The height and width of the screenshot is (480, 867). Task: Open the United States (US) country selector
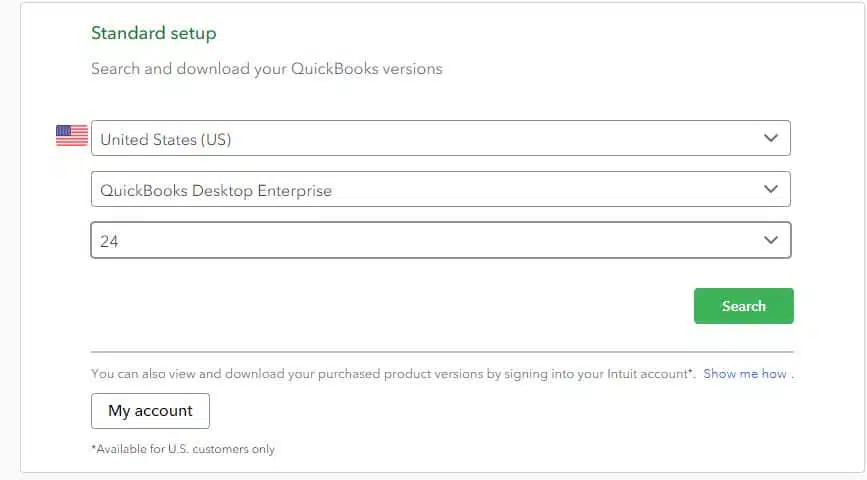pos(441,138)
